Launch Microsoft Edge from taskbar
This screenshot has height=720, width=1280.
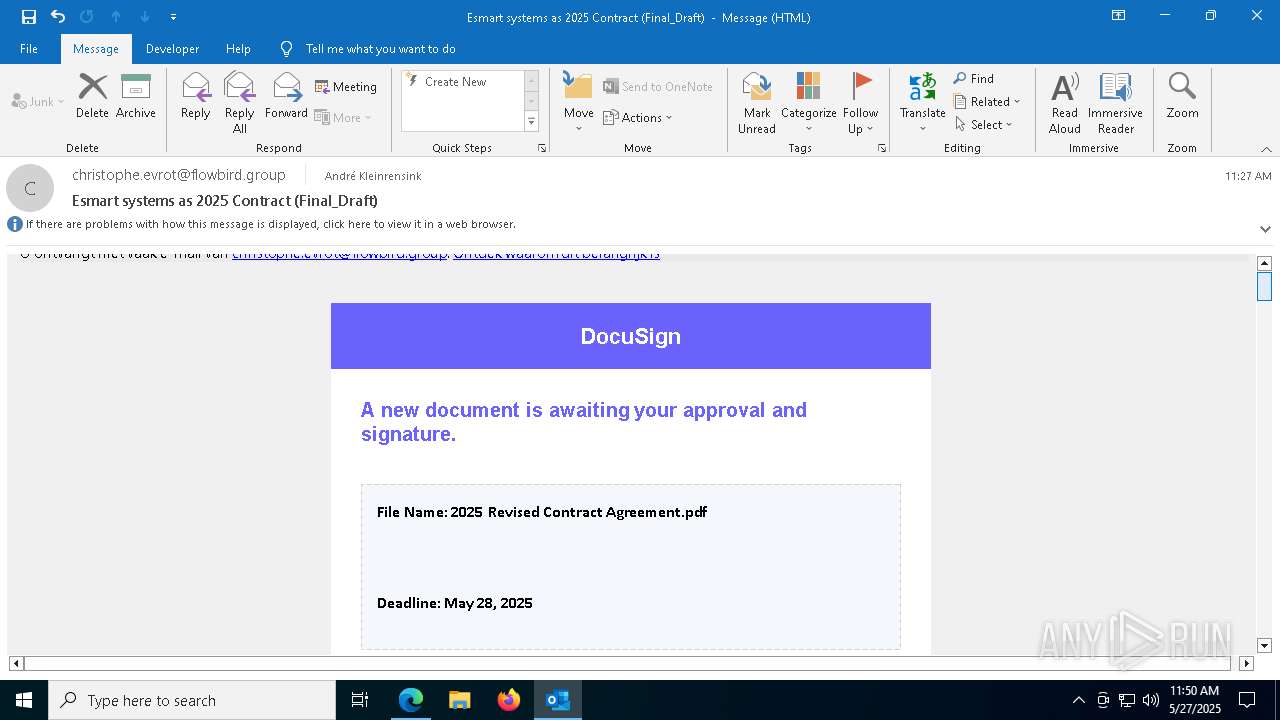pyautogui.click(x=411, y=700)
